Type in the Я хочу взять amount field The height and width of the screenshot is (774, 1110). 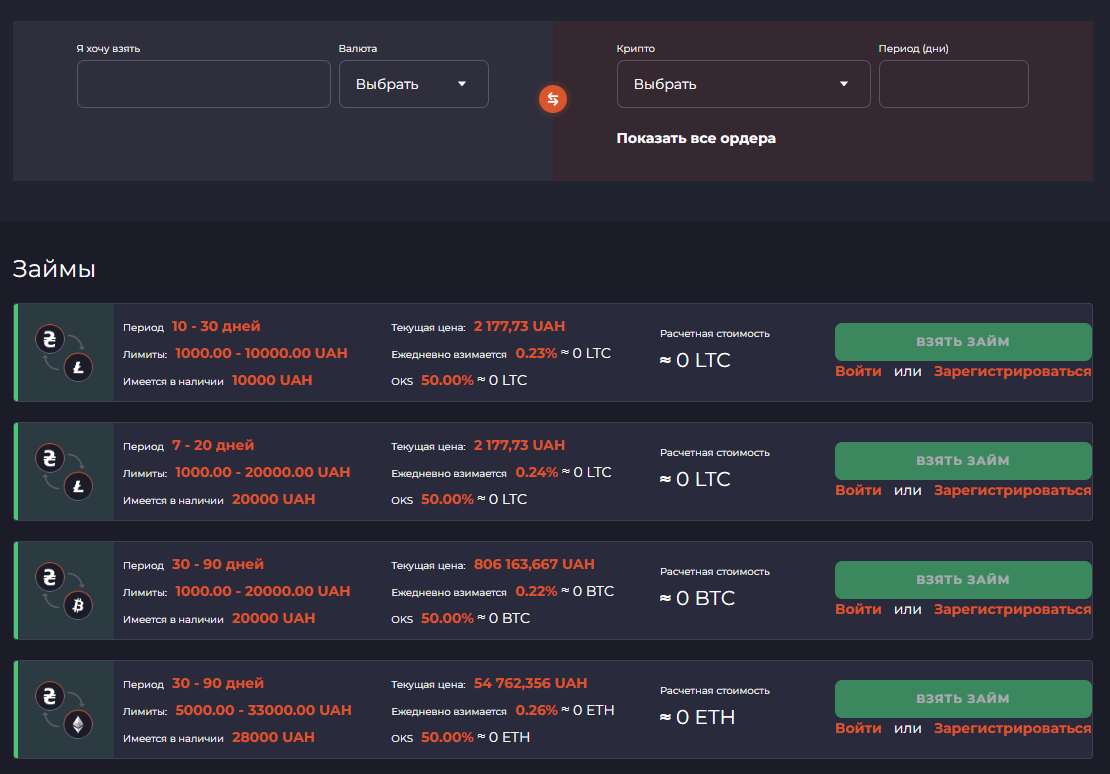pos(203,84)
